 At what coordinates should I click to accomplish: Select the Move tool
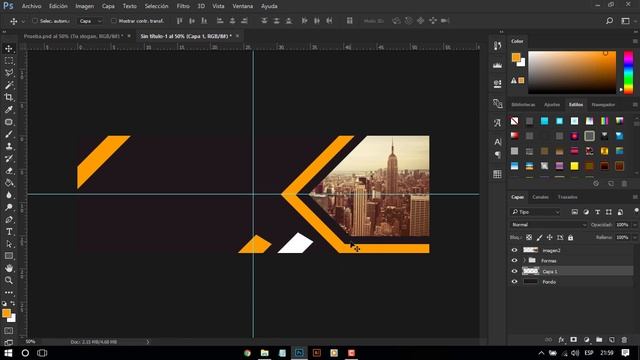(x=9, y=49)
